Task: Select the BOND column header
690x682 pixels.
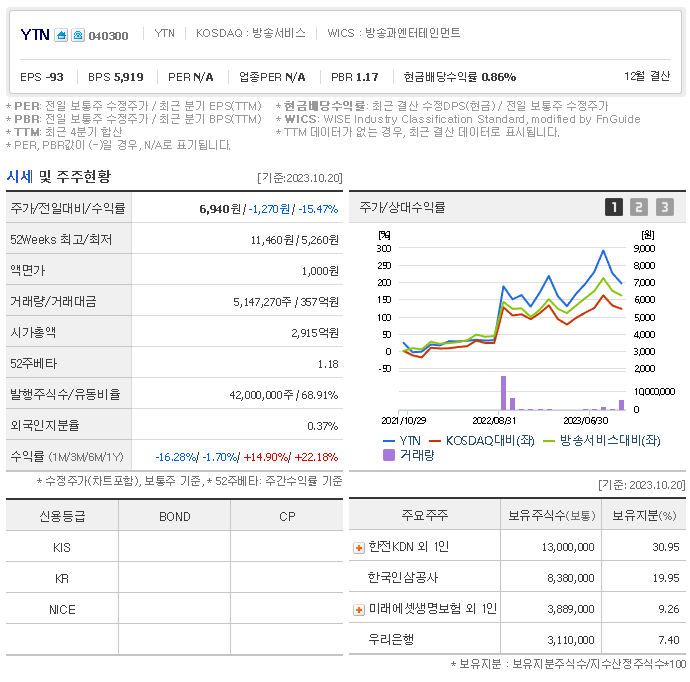Action: (x=175, y=517)
